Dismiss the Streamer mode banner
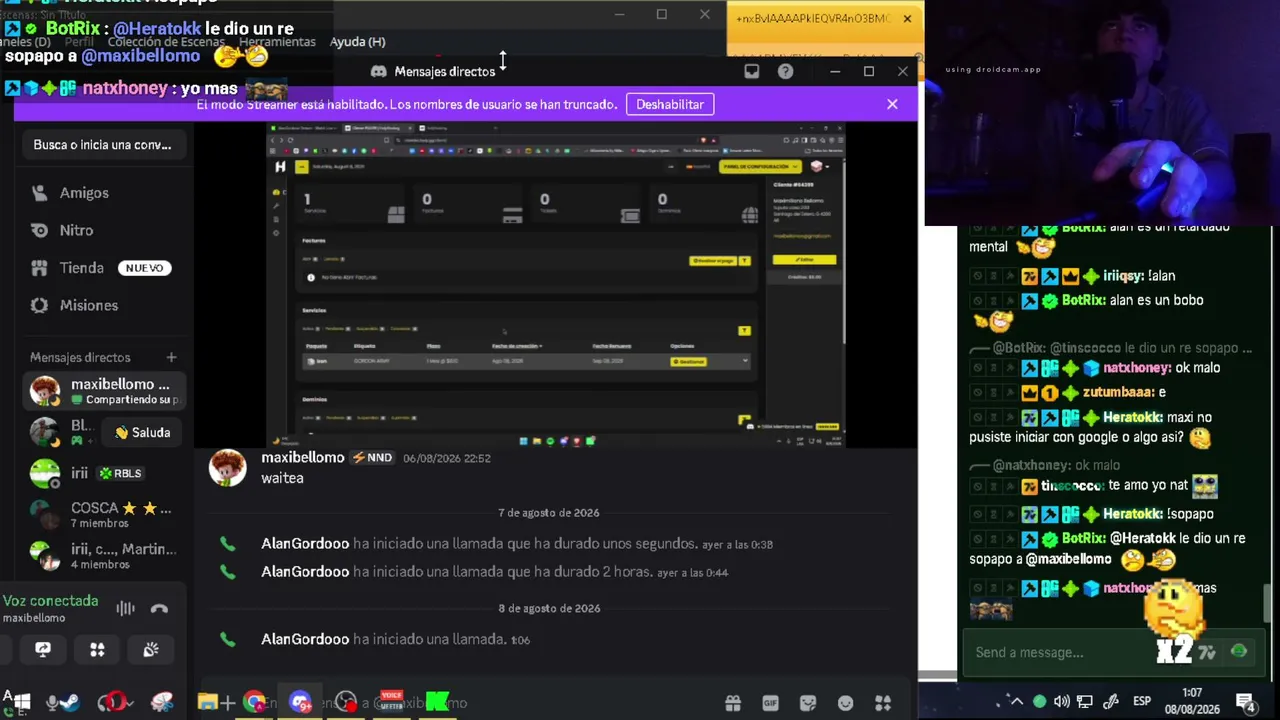 [x=892, y=104]
